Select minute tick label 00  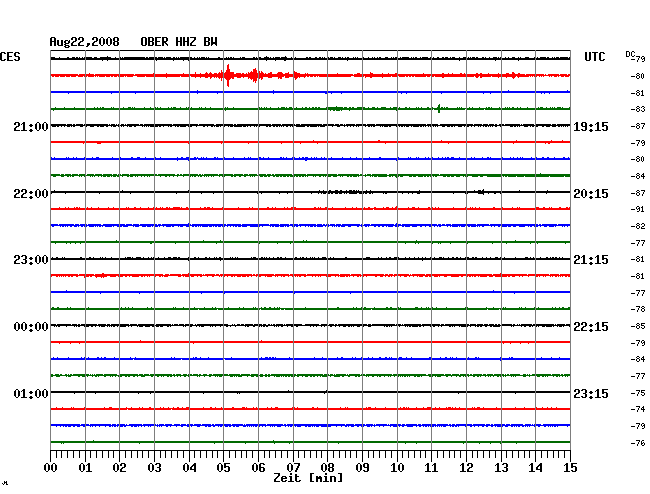click(x=51, y=467)
